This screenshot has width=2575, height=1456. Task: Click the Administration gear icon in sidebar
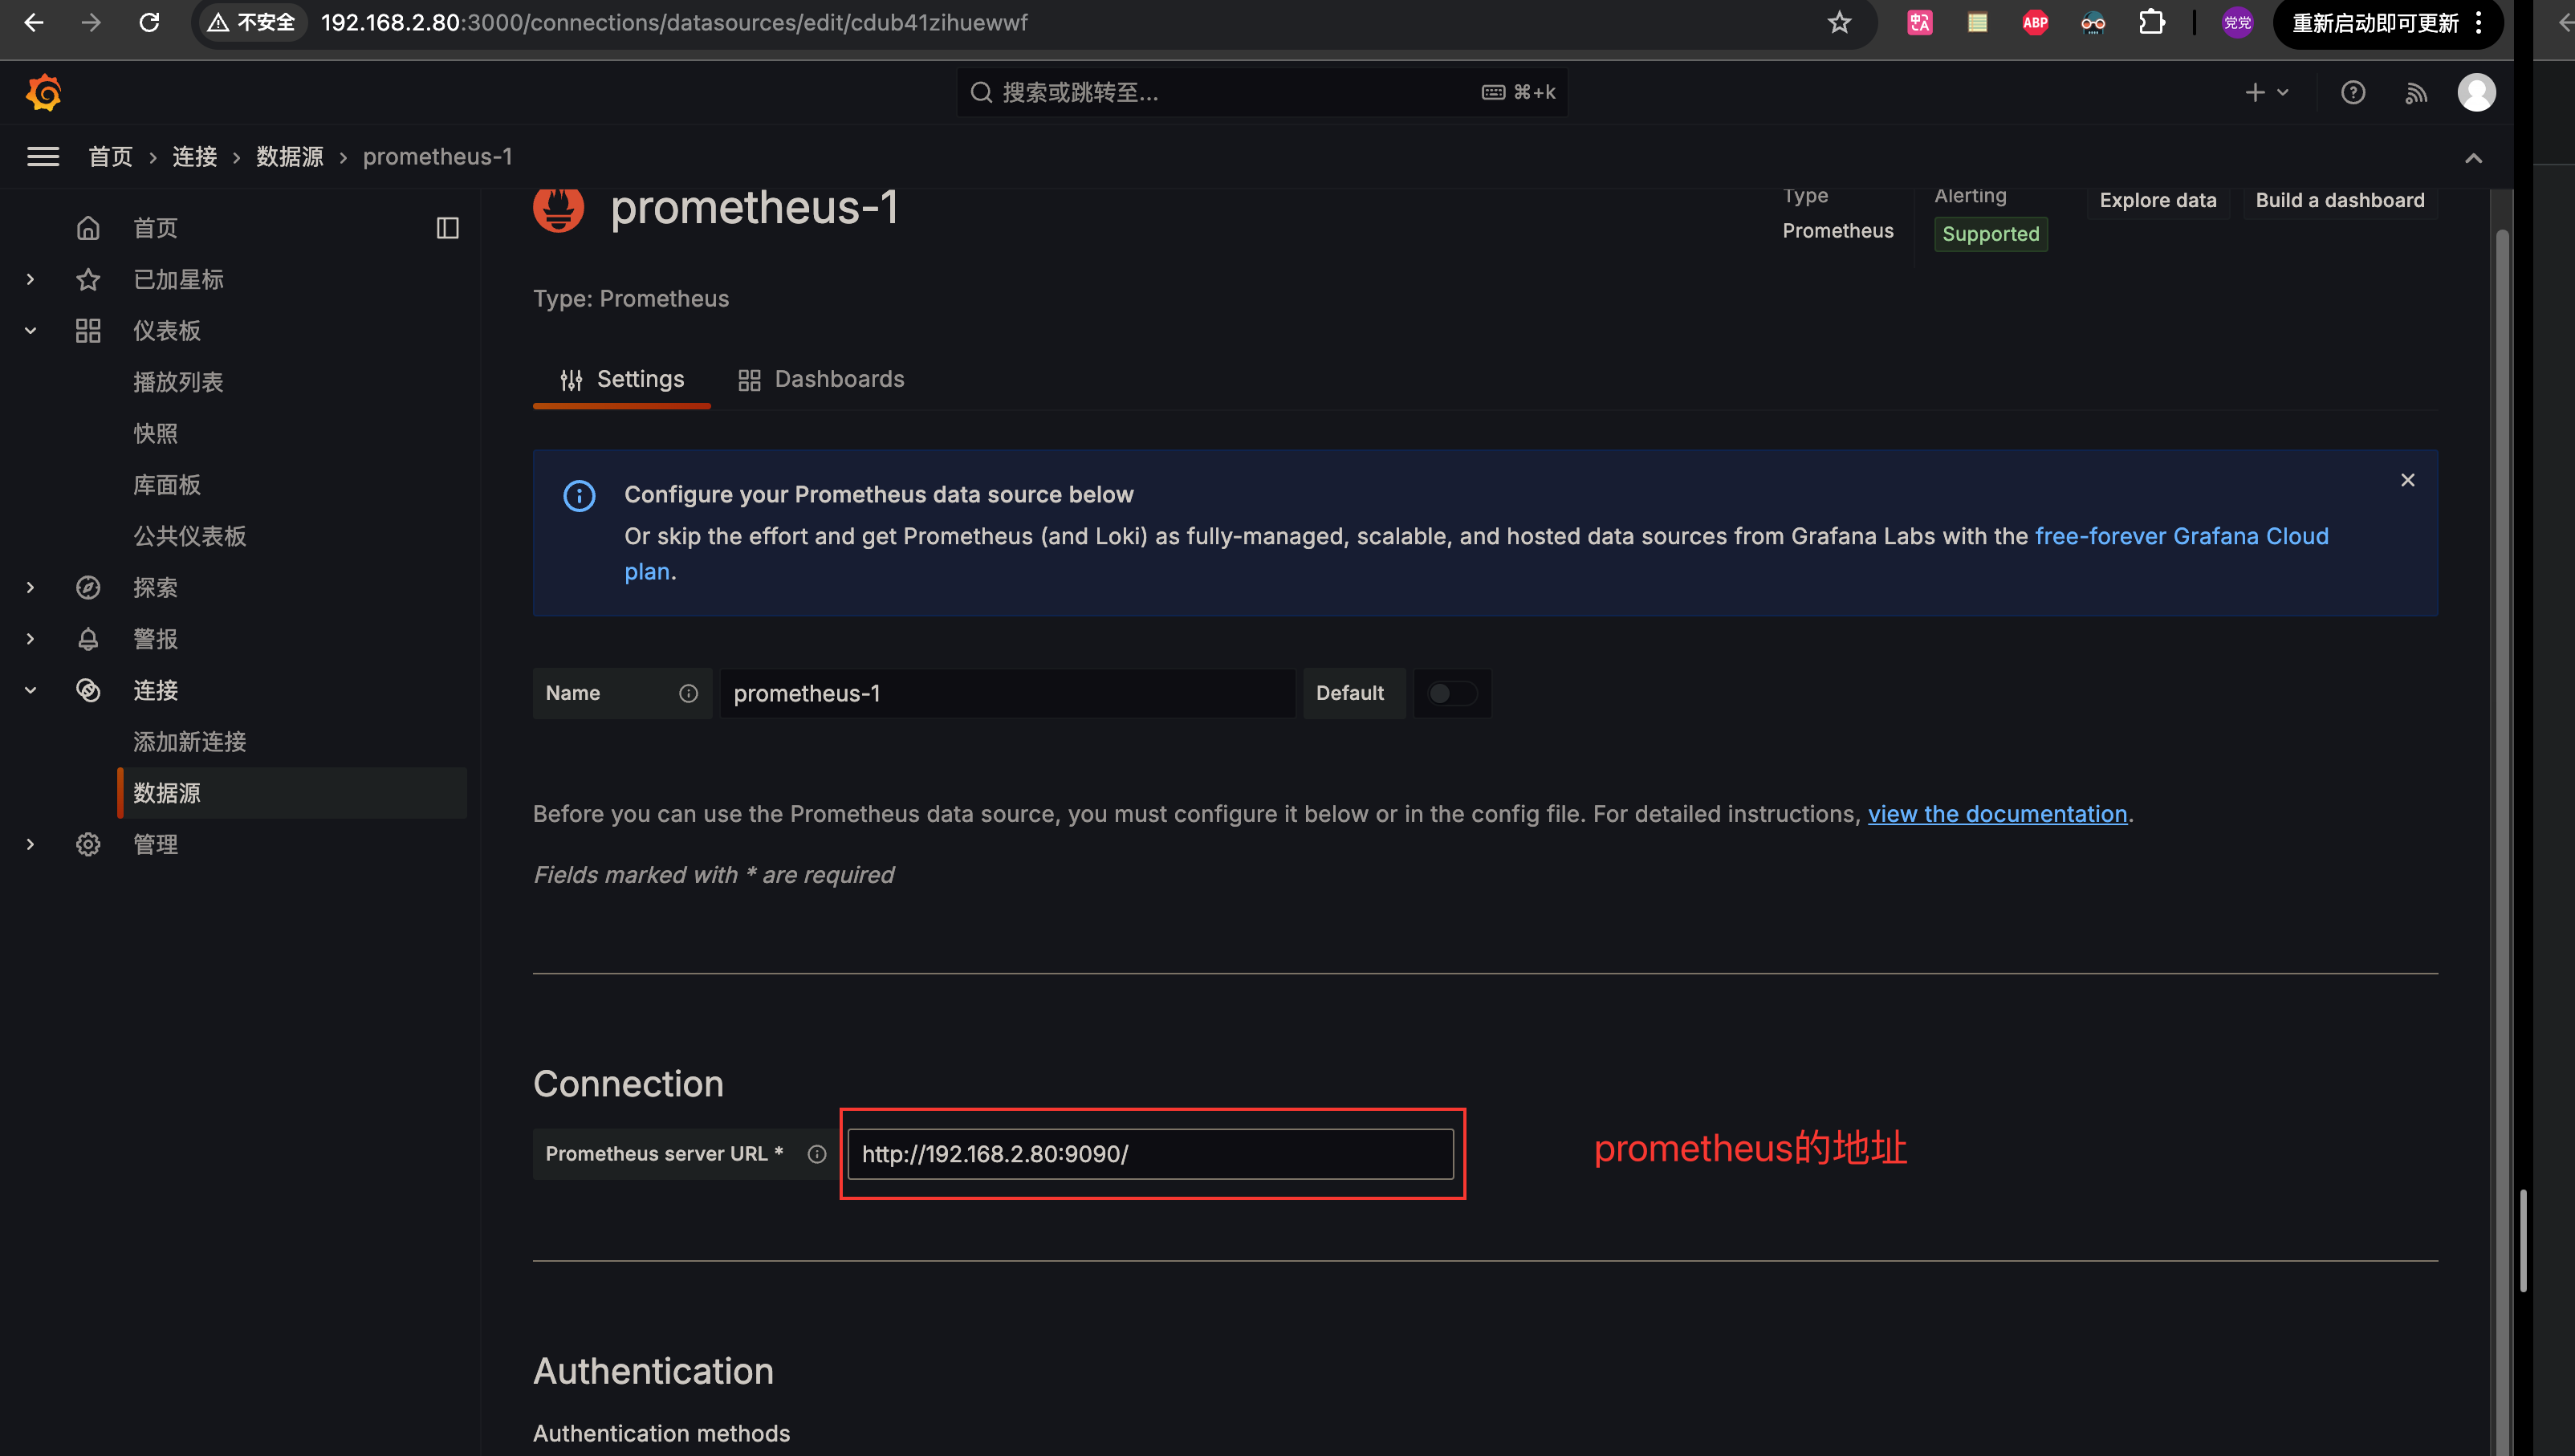click(x=88, y=844)
